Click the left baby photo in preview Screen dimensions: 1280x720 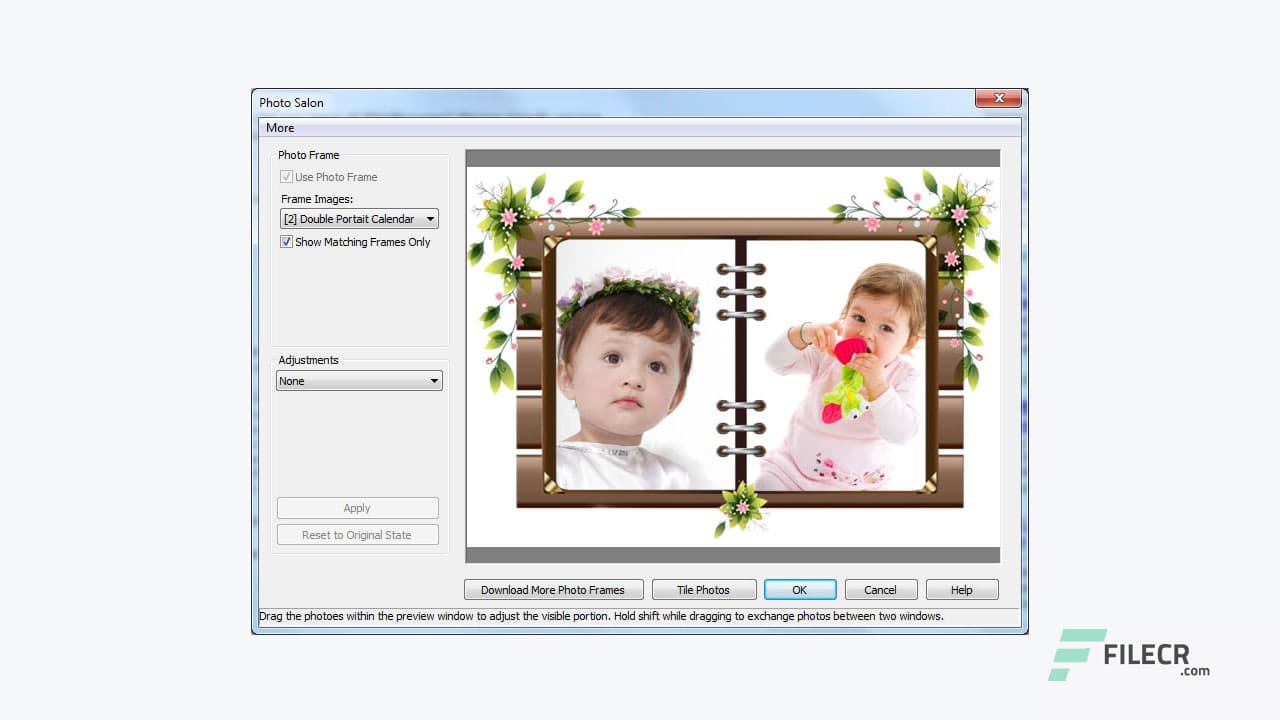pyautogui.click(x=630, y=370)
